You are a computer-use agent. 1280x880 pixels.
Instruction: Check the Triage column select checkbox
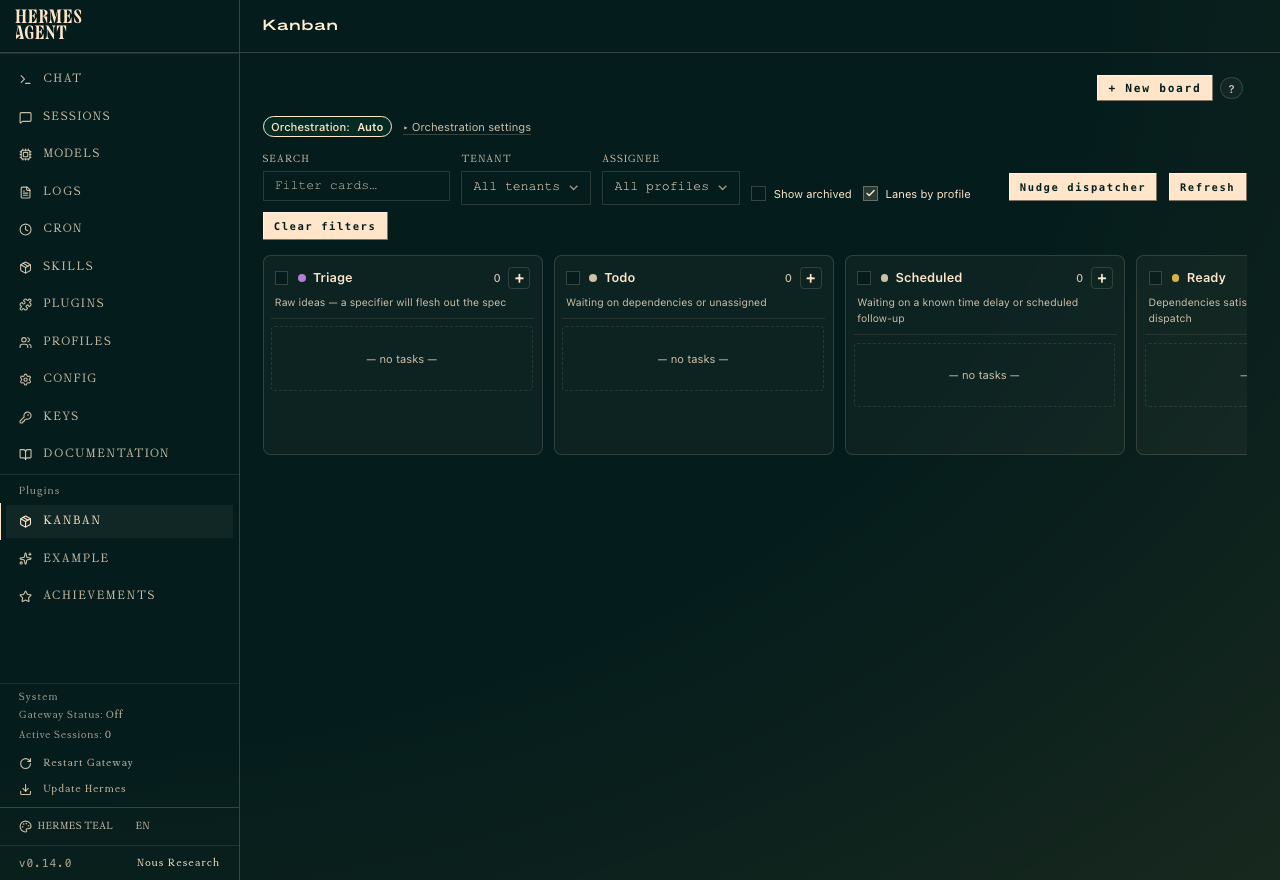281,278
